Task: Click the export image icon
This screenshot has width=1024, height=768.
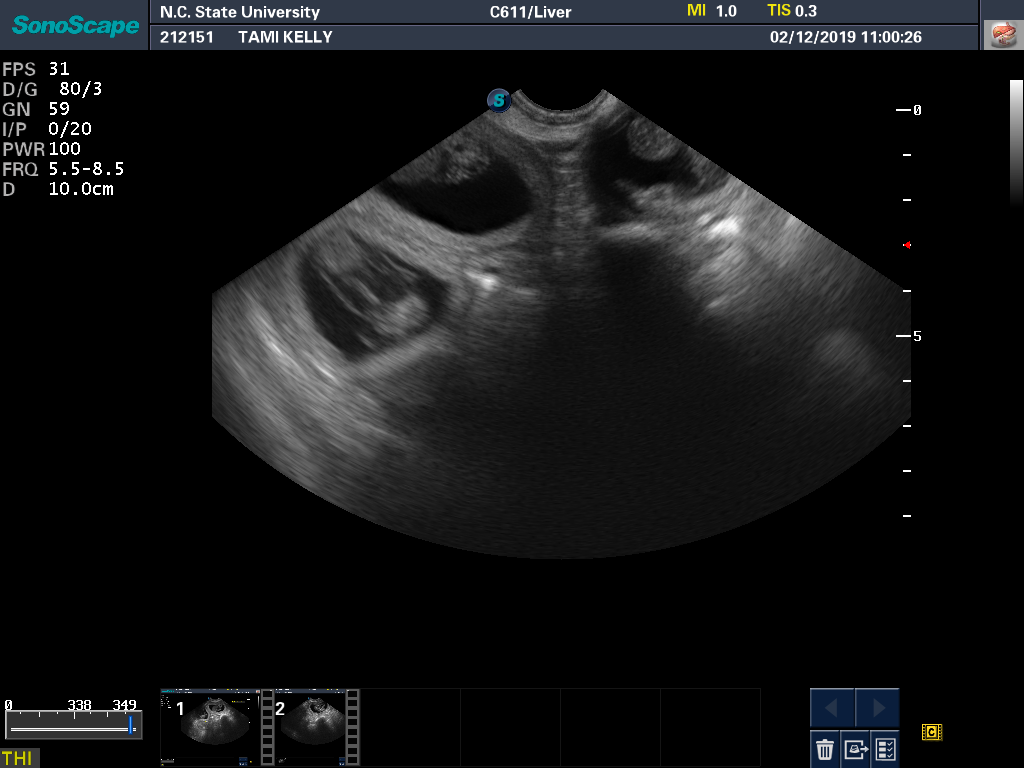Action: [x=855, y=748]
